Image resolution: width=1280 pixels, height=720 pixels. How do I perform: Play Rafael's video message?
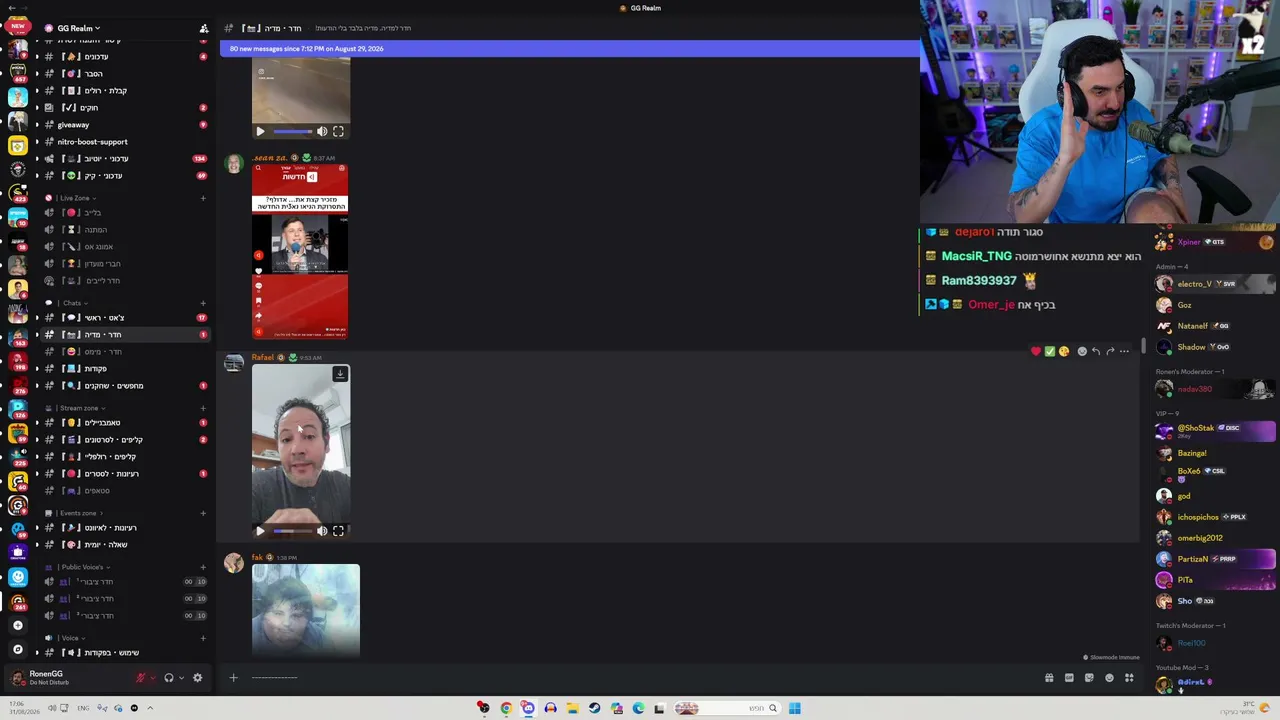coord(260,531)
